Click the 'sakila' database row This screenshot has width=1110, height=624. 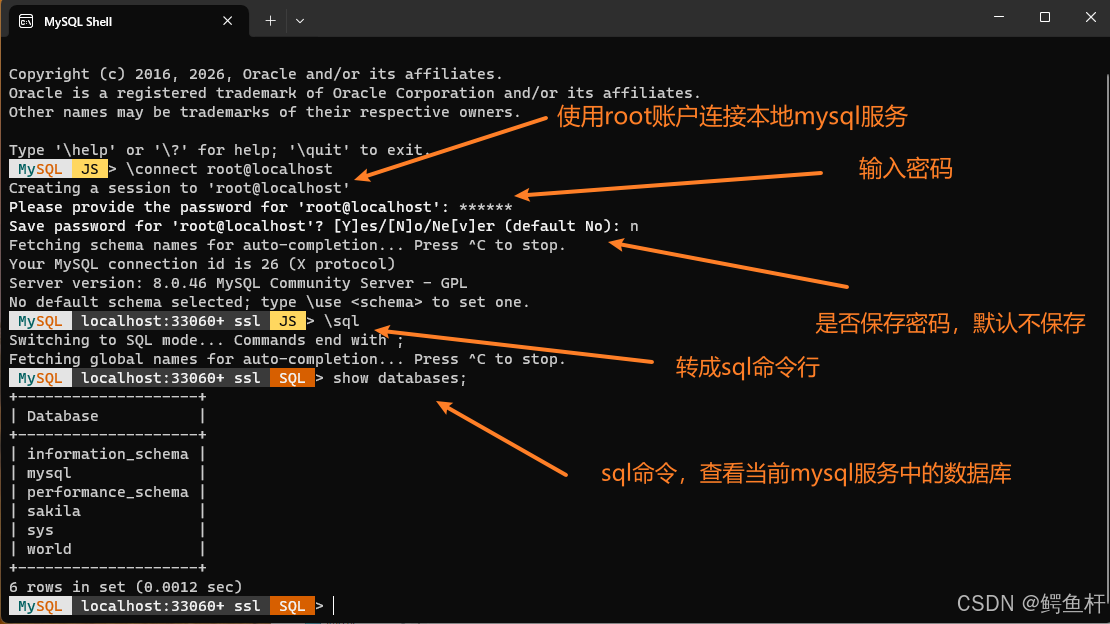pos(108,511)
